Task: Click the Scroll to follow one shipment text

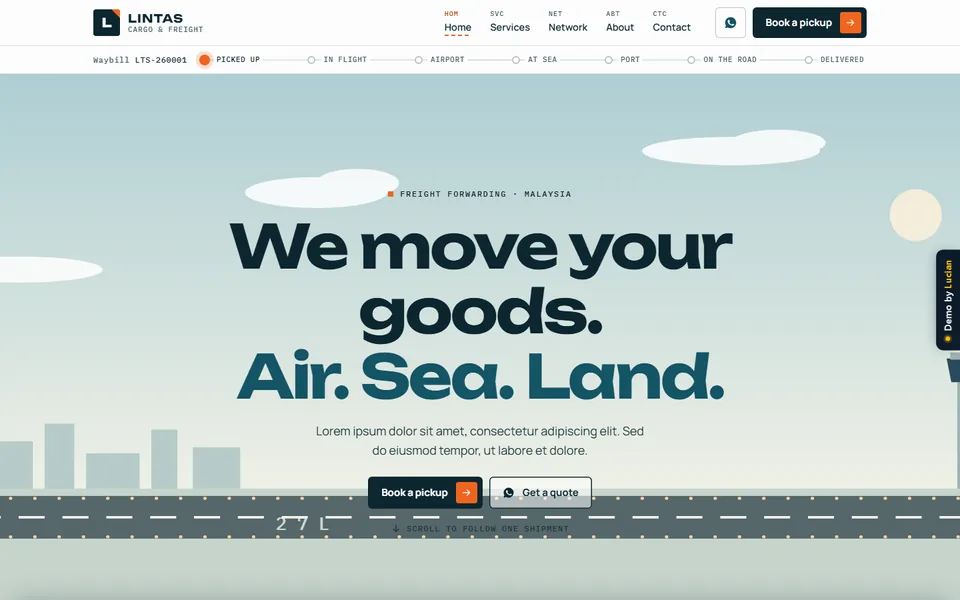Action: pyautogui.click(x=487, y=528)
